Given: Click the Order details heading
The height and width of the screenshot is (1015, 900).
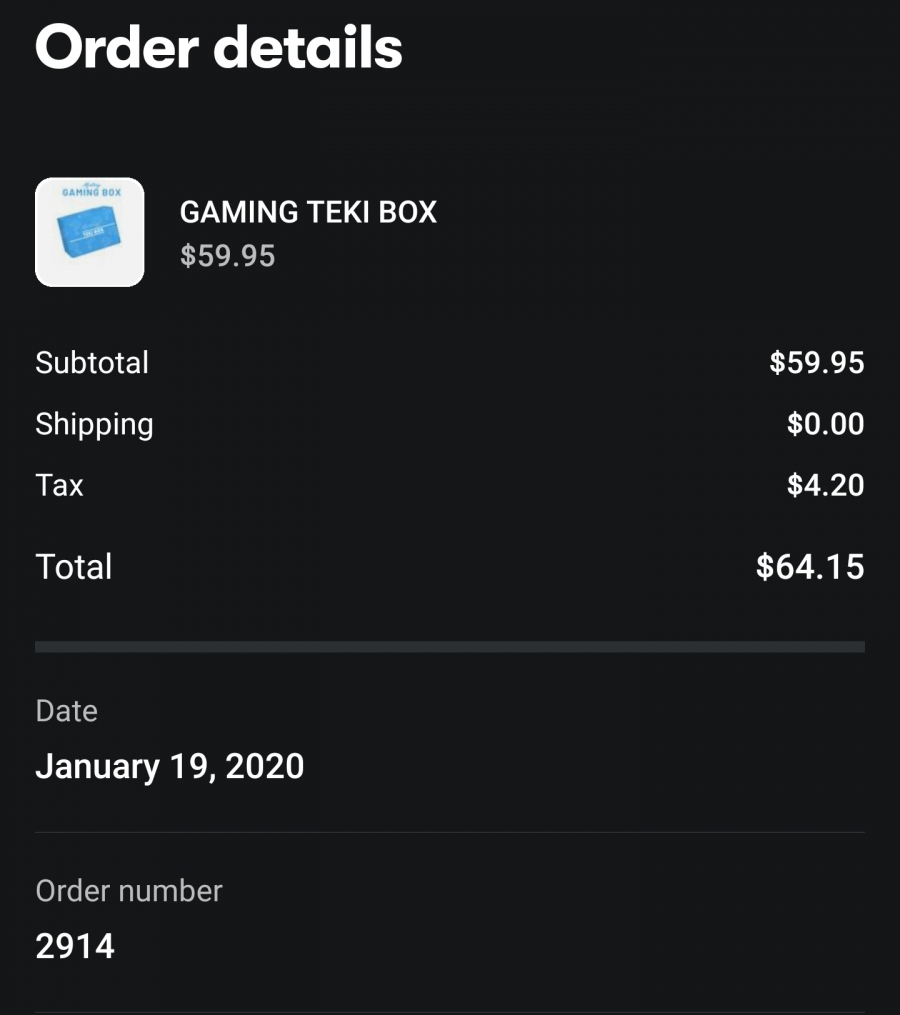Looking at the screenshot, I should click(219, 47).
